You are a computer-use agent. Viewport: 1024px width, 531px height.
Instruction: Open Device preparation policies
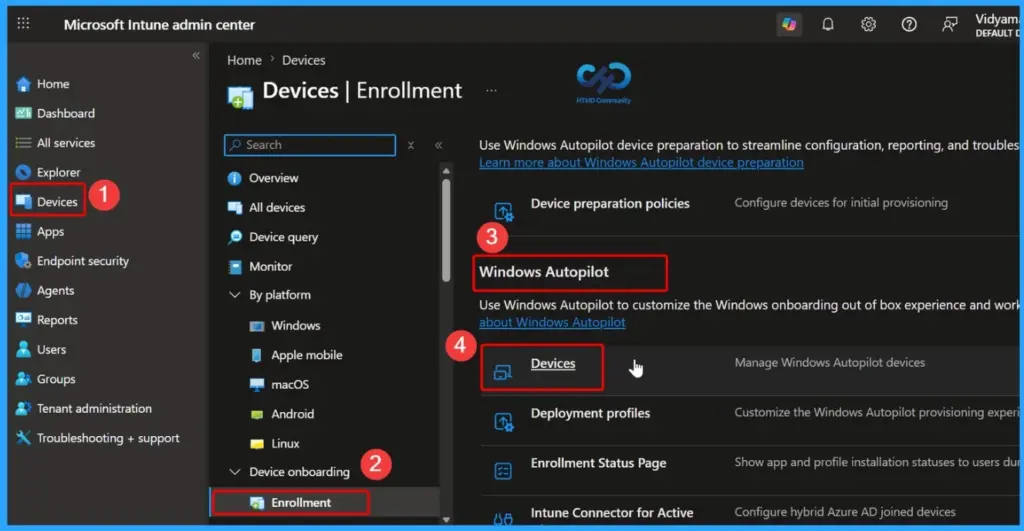[610, 204]
